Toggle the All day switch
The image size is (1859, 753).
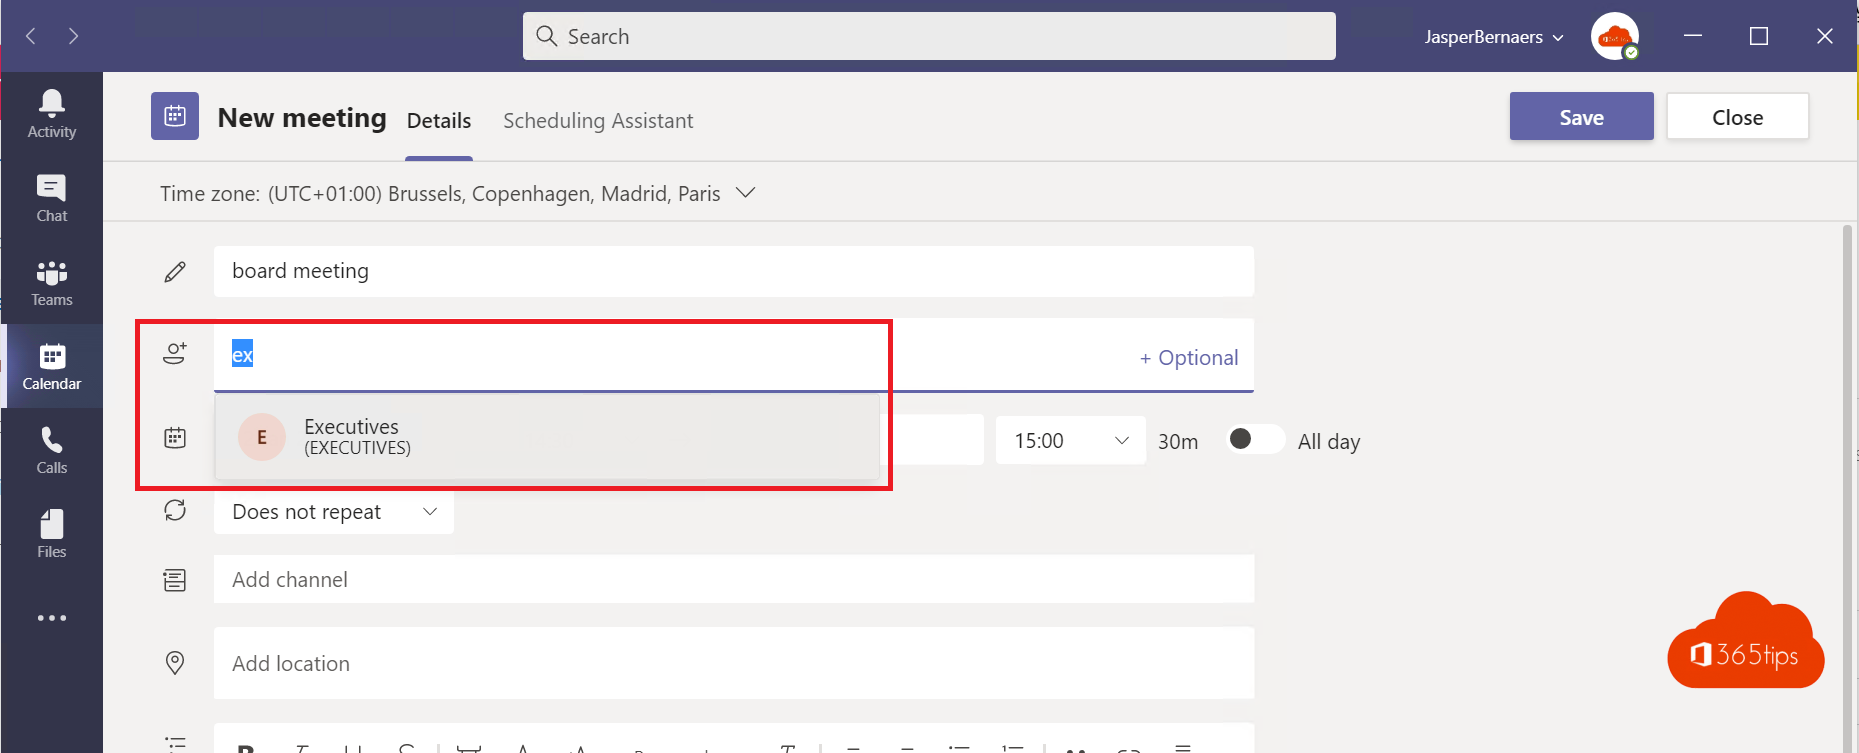(x=1255, y=439)
